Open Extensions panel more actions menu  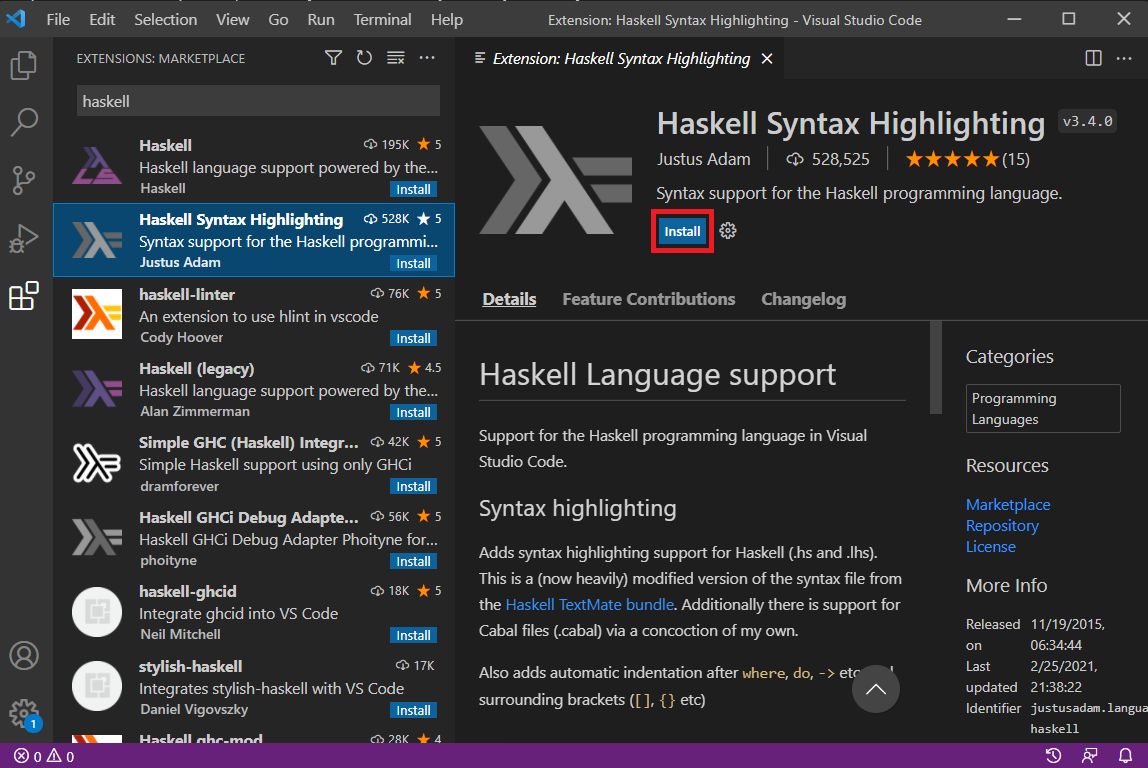click(427, 58)
